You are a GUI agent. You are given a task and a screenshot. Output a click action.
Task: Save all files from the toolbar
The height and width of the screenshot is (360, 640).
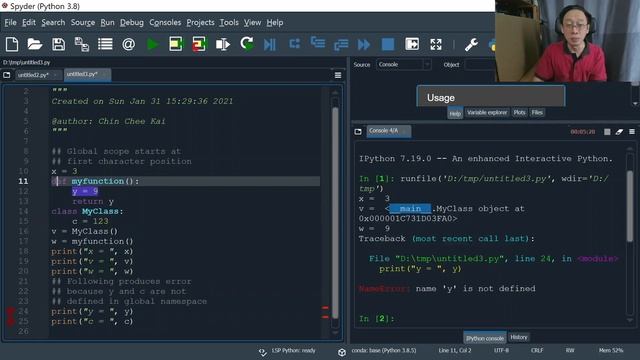pos(82,44)
